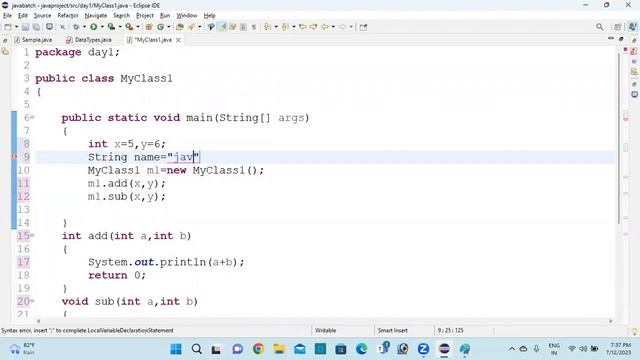Select the Java perspective icon

pyautogui.click(x=633, y=27)
